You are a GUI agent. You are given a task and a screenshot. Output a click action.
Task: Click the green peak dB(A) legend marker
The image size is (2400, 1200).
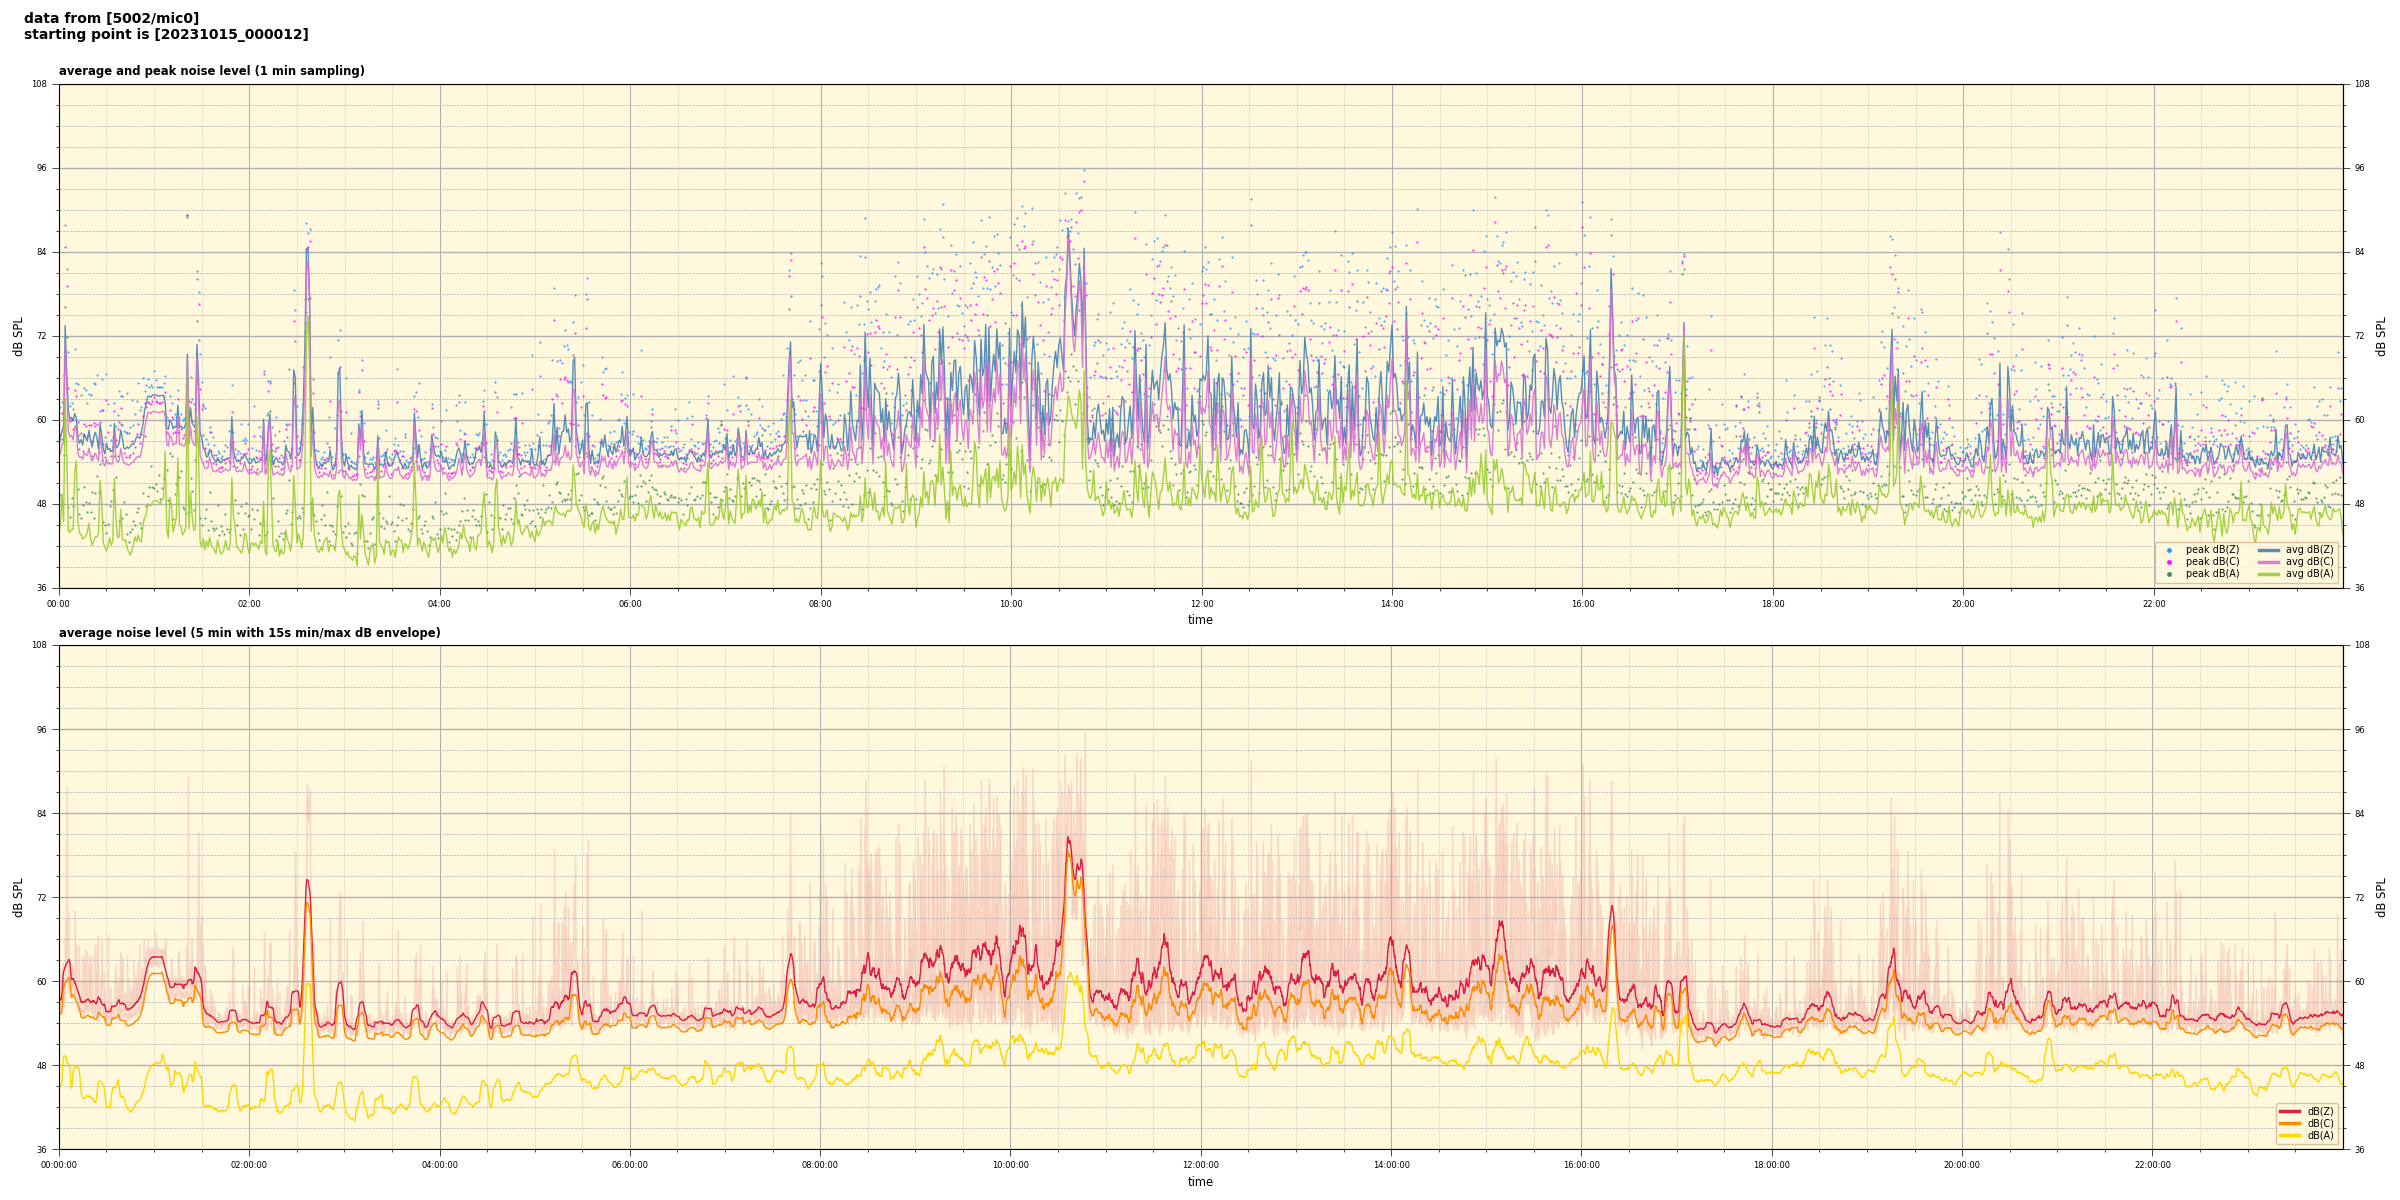(x=2169, y=574)
